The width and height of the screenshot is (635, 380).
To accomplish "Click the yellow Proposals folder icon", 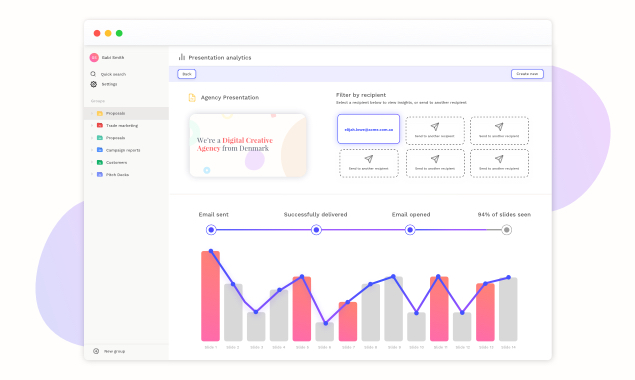I will (x=100, y=113).
